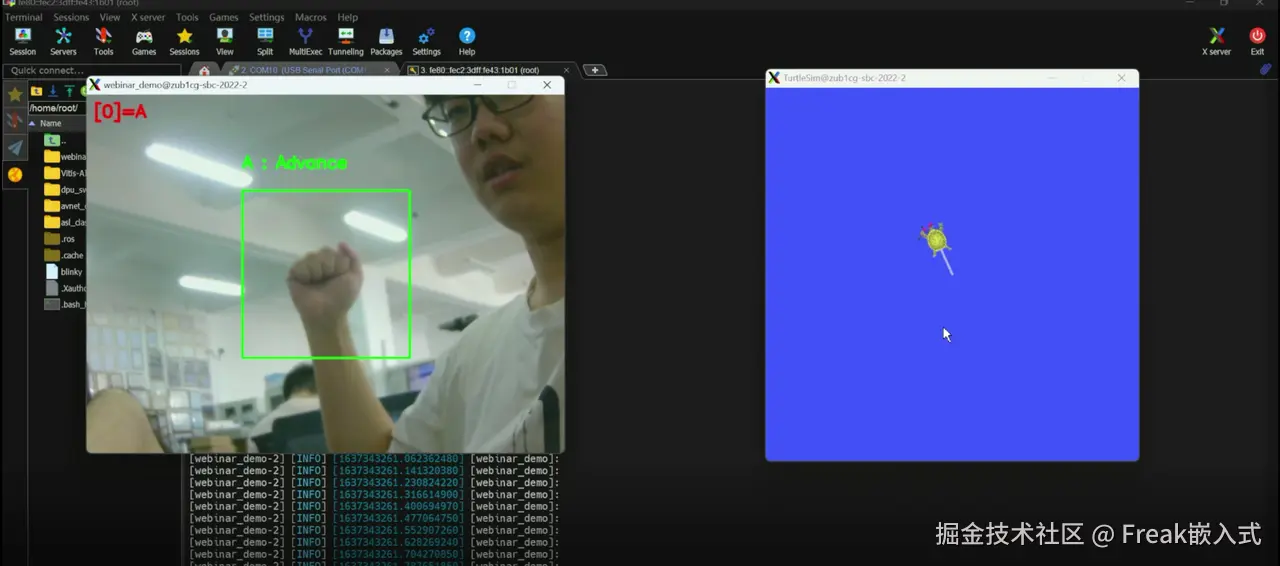The width and height of the screenshot is (1280, 566).
Task: Open the Tools sidebar tab icon
Action: [x=15, y=121]
